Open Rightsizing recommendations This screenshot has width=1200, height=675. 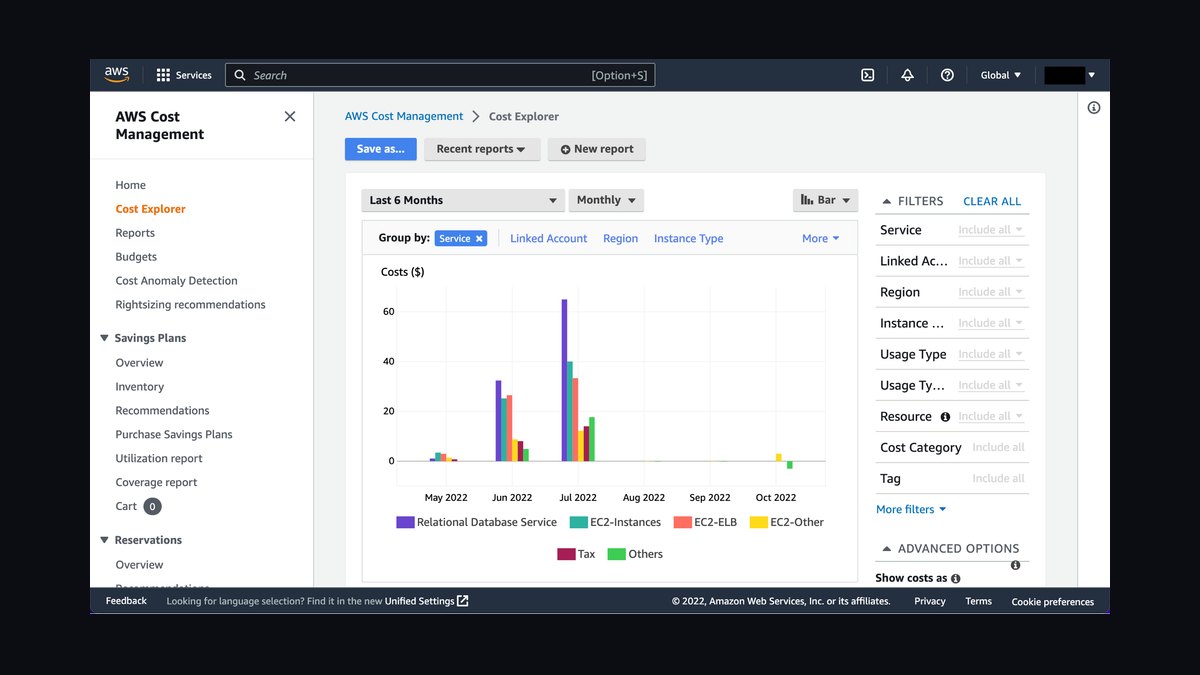[x=190, y=305]
